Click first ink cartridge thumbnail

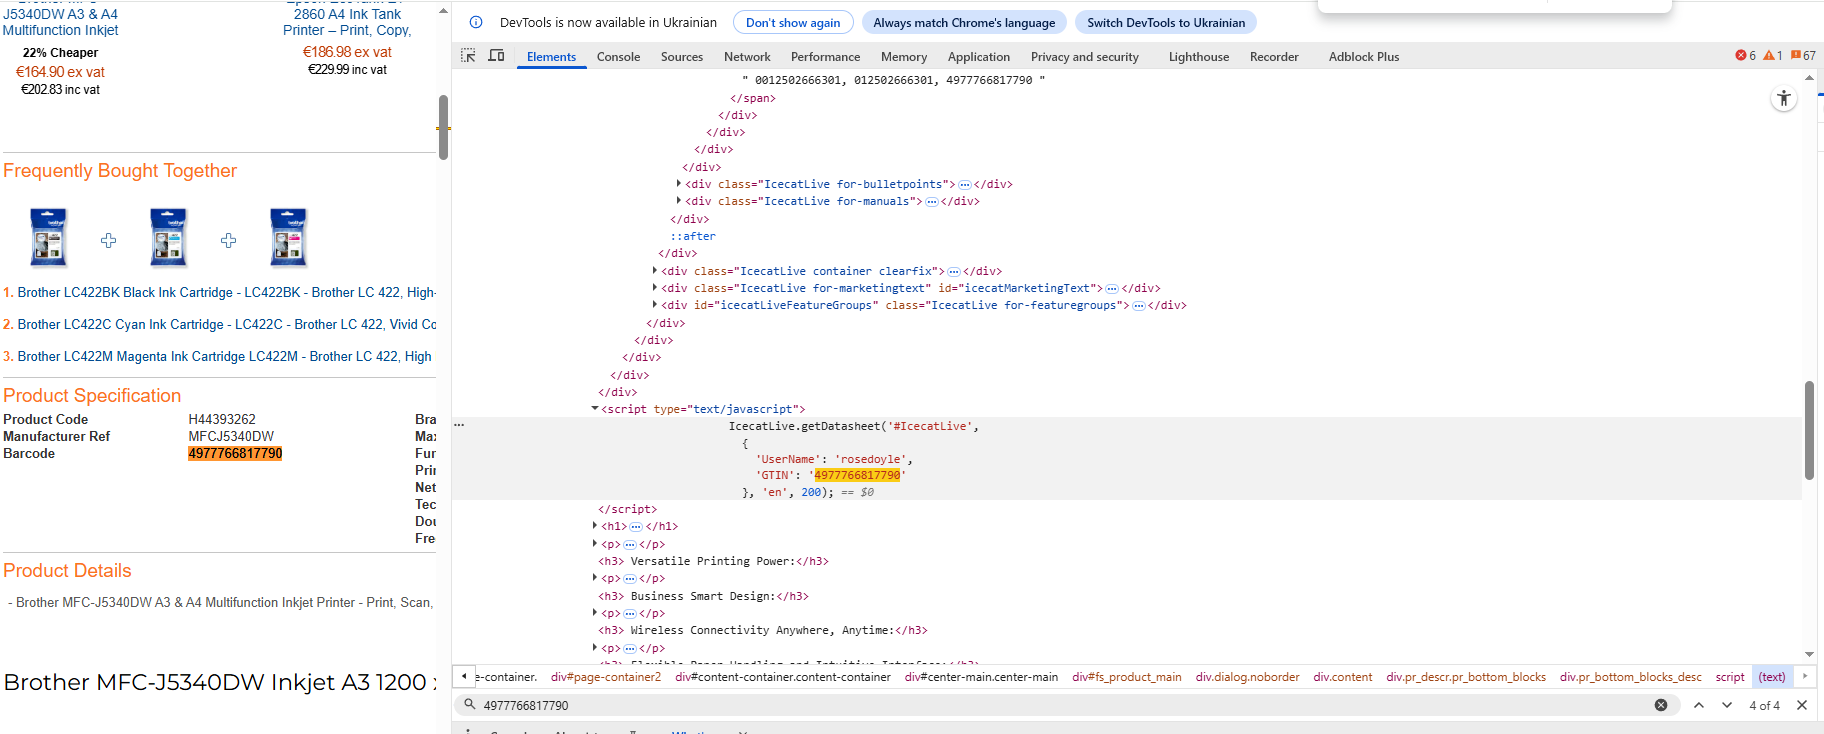(x=48, y=238)
